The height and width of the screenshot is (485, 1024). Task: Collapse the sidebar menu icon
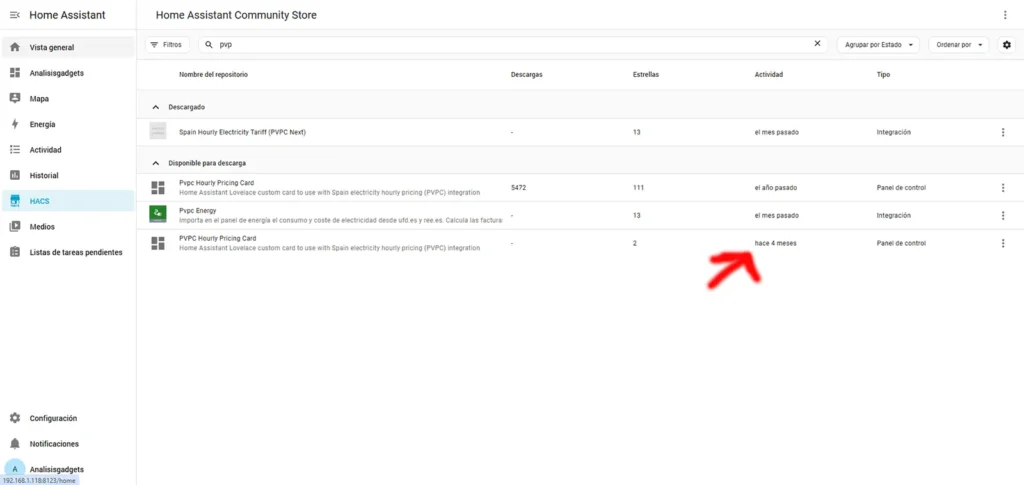[15, 15]
